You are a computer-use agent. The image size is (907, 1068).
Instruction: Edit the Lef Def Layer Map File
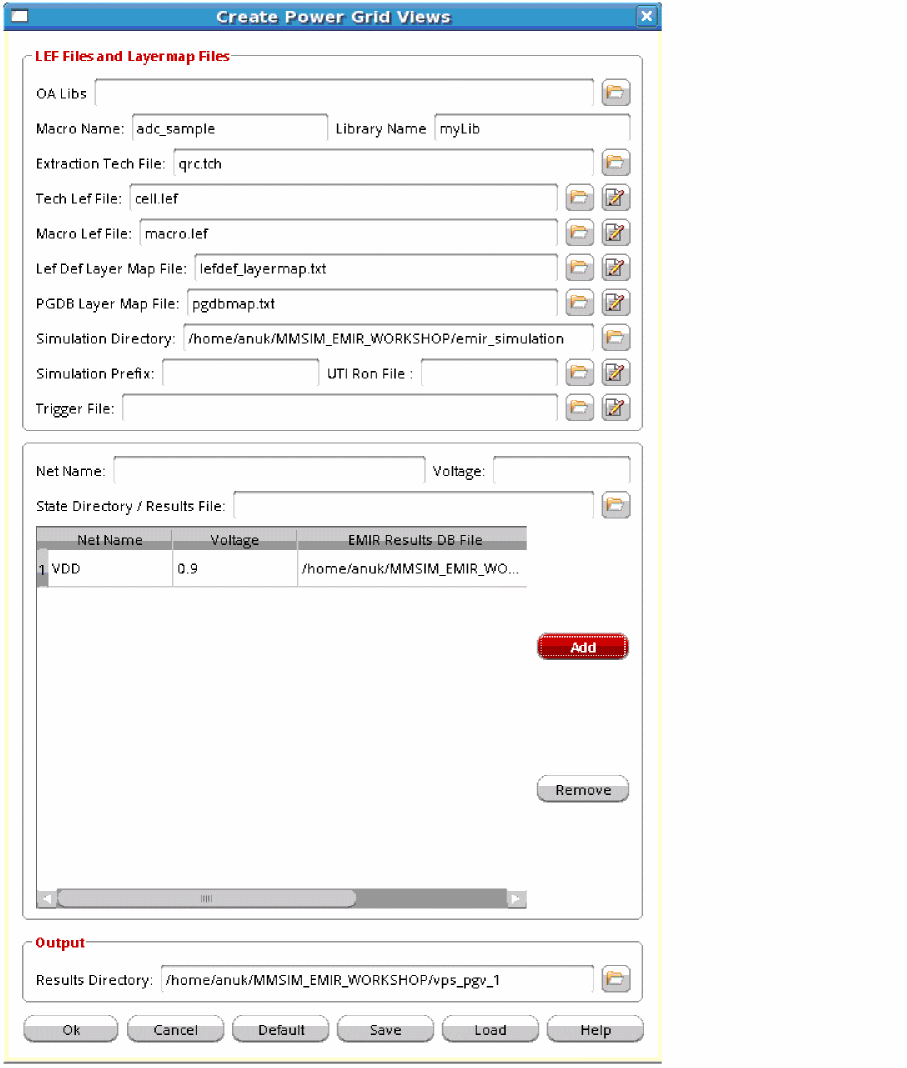[616, 268]
